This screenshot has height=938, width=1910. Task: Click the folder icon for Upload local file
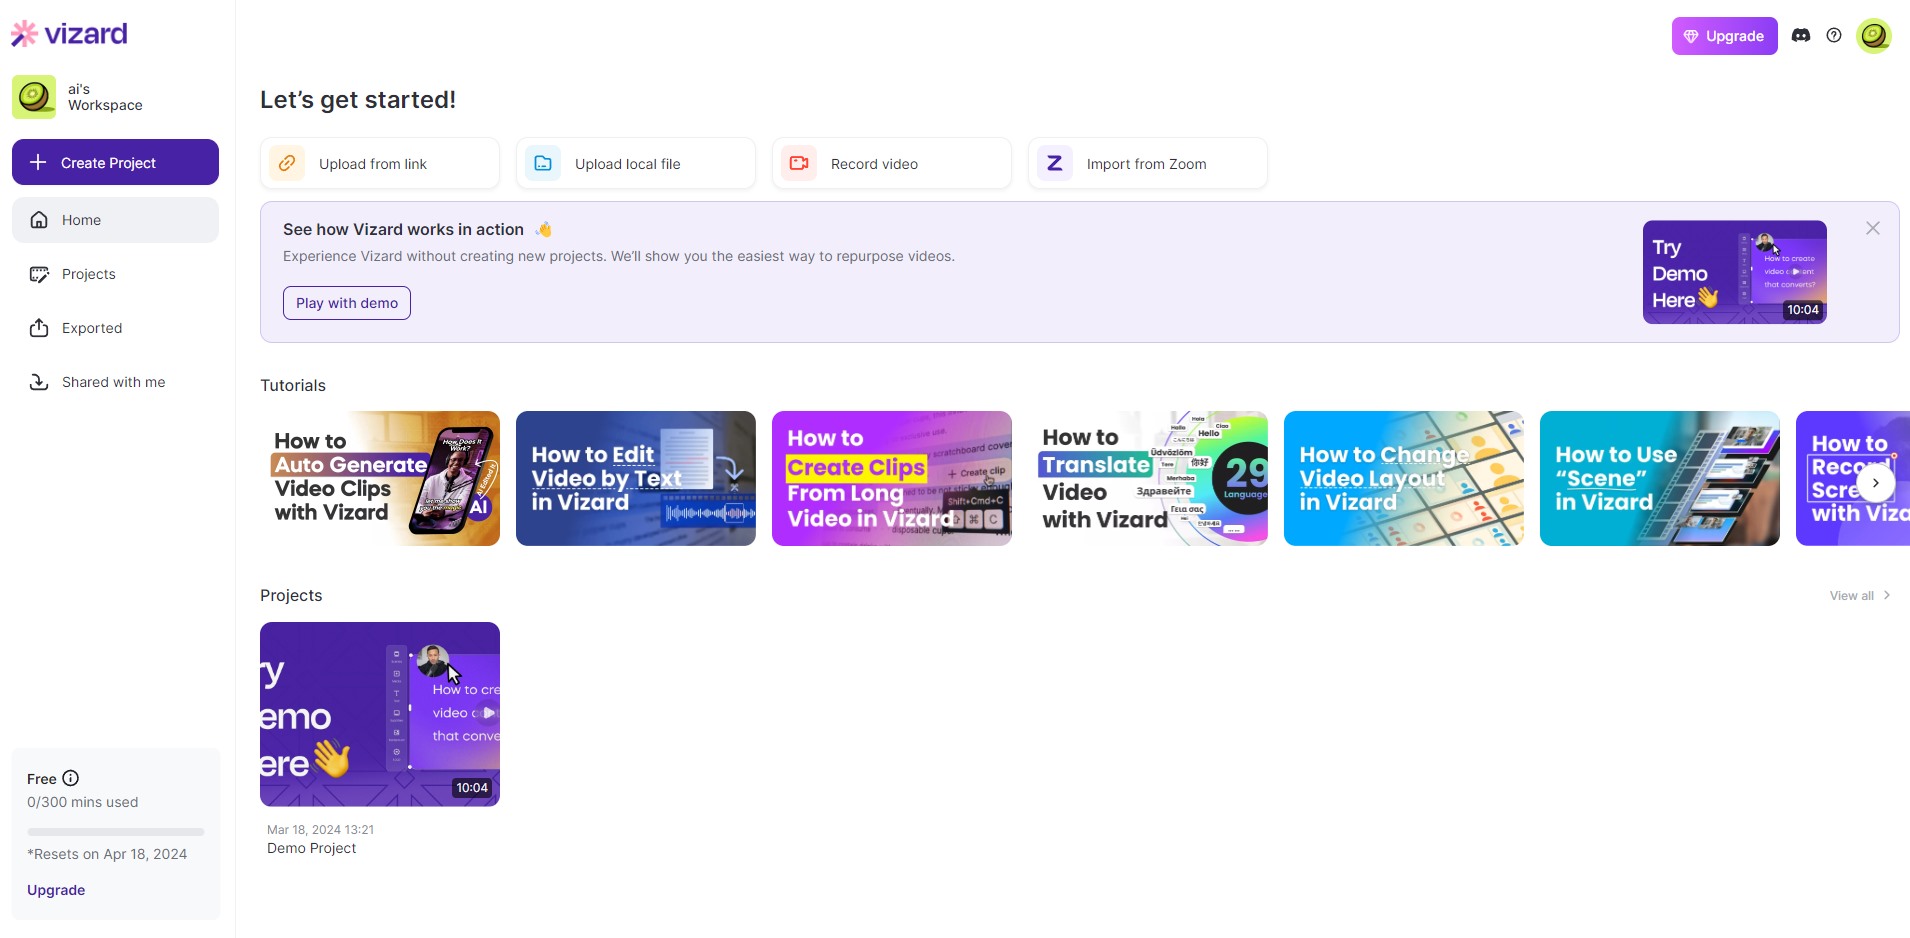point(543,163)
